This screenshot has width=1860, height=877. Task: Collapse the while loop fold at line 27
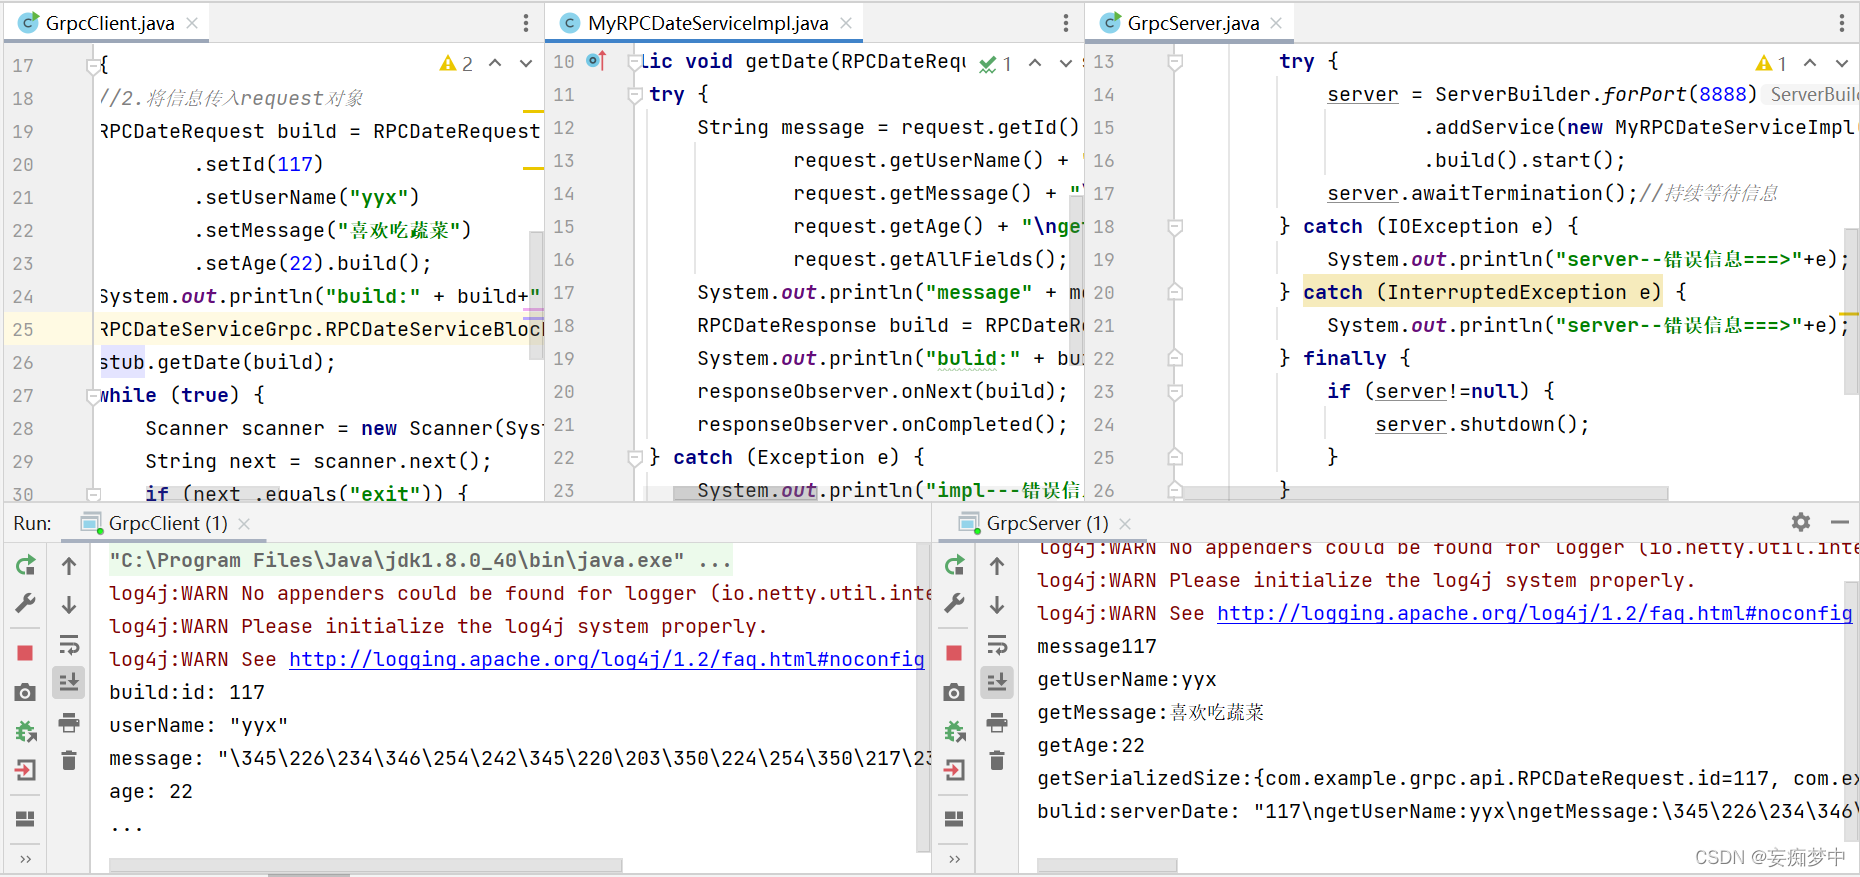pos(93,396)
